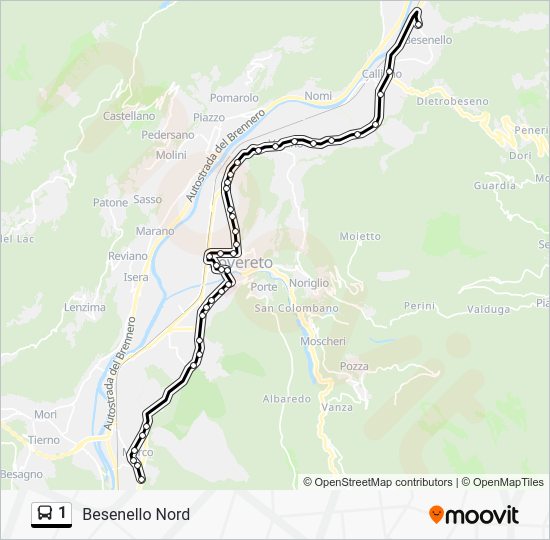Click the northernmost stop marker at Besenello
The width and height of the screenshot is (550, 540).
418,24
